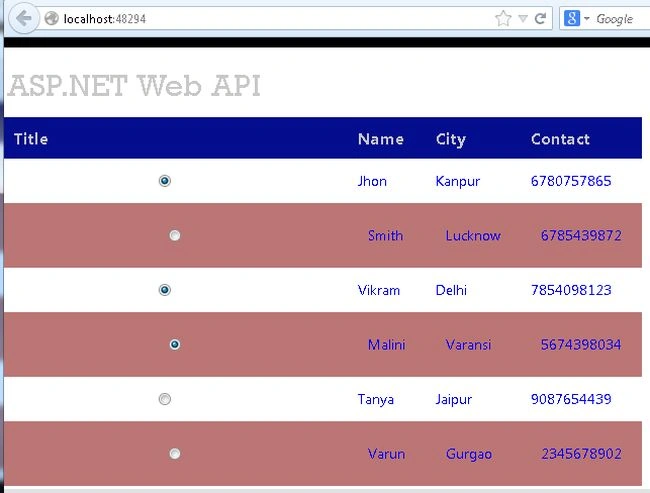Click the ASP.NET Web API heading
The image size is (650, 493).
(x=134, y=86)
